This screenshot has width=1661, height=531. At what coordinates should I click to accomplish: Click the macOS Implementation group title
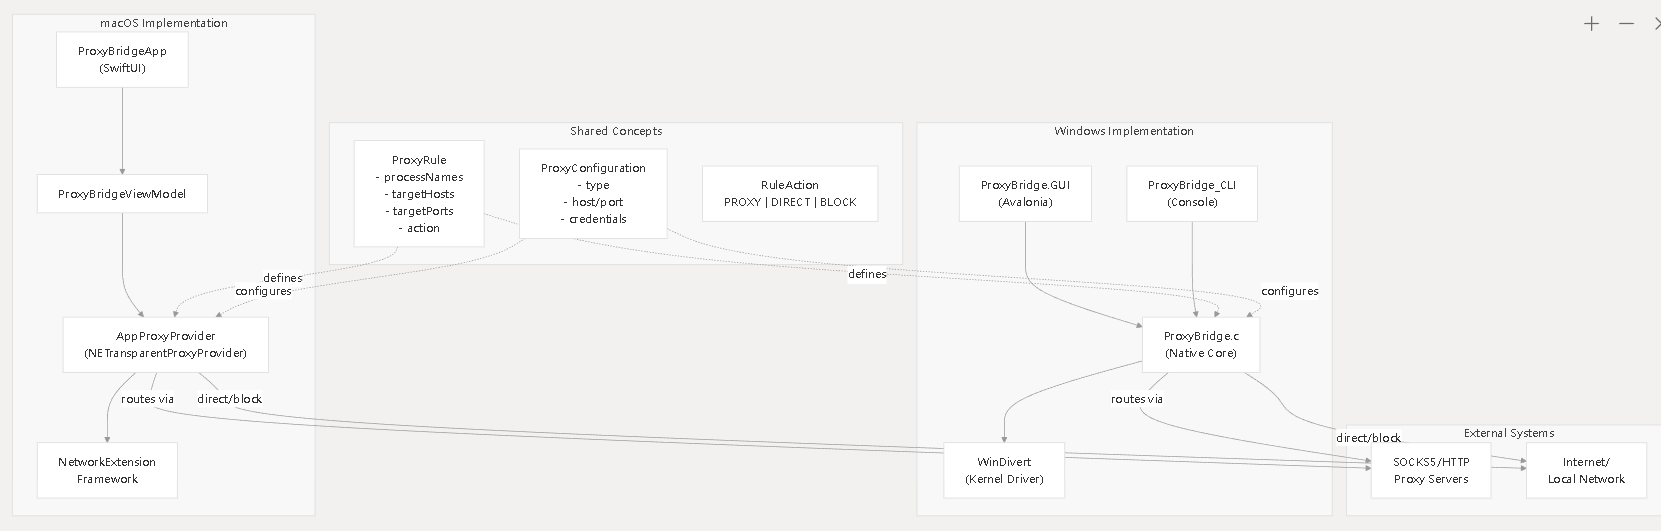click(164, 23)
